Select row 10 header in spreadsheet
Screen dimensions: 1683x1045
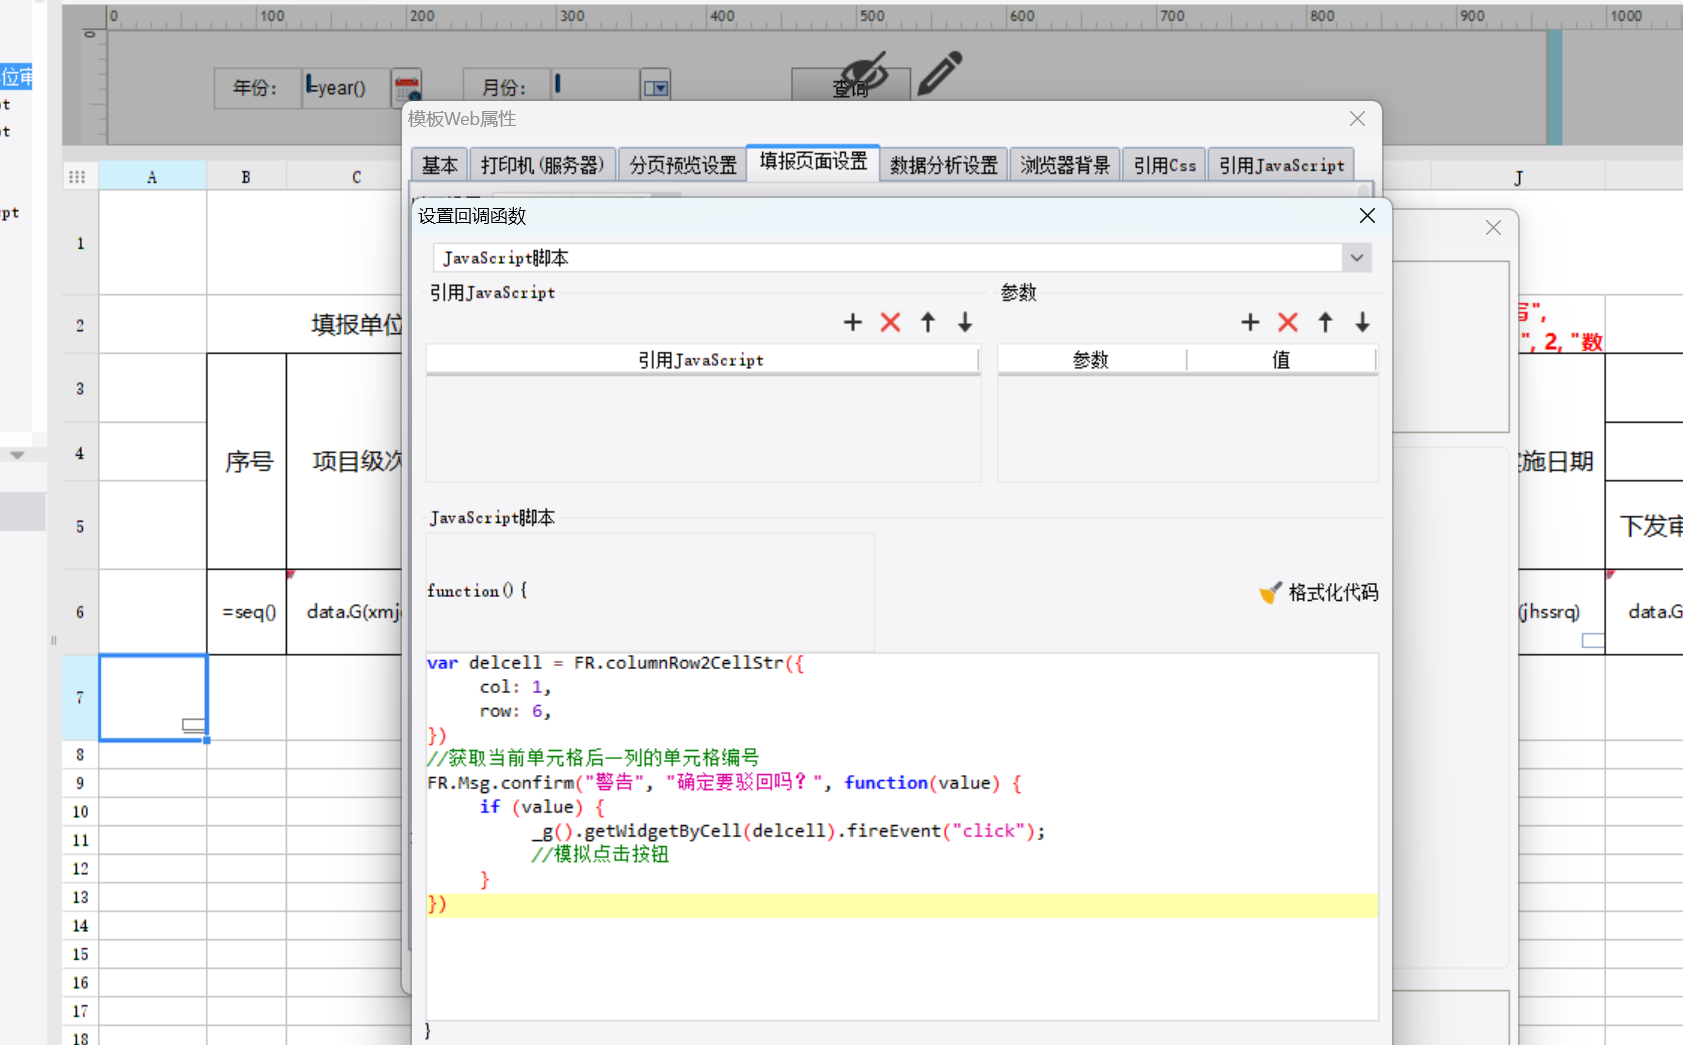click(80, 811)
